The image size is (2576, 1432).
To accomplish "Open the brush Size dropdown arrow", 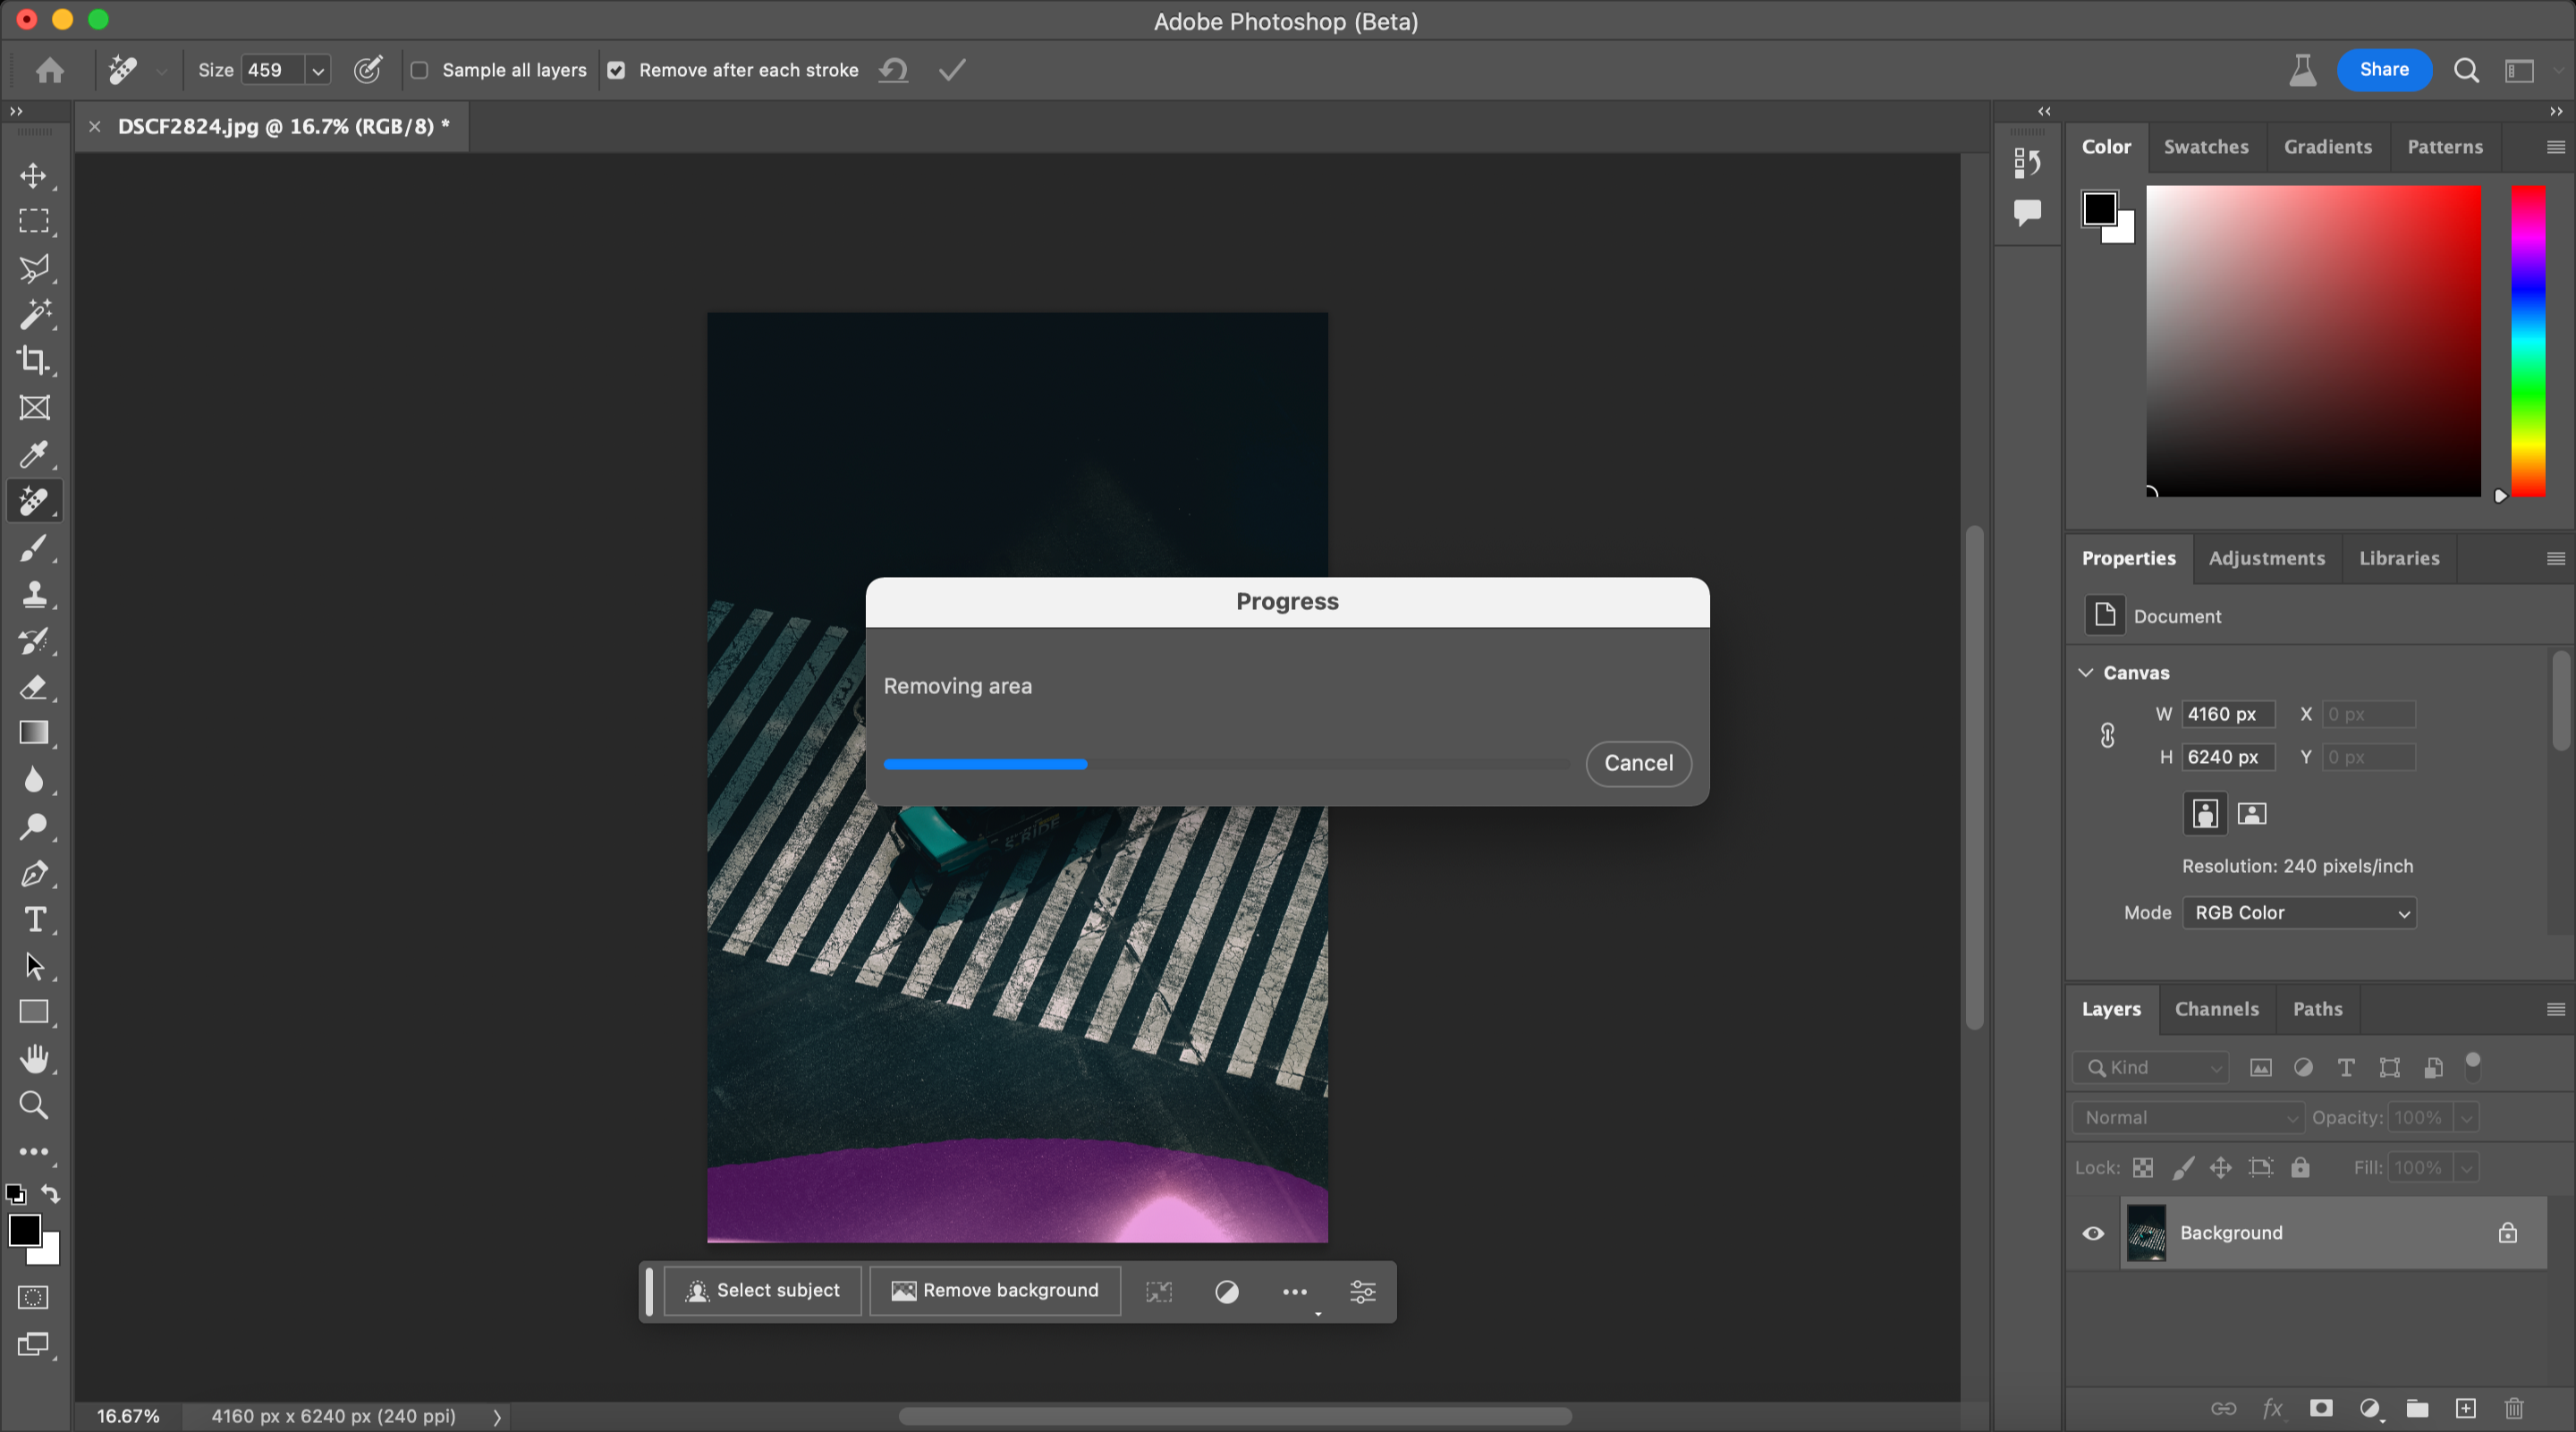I will (318, 71).
